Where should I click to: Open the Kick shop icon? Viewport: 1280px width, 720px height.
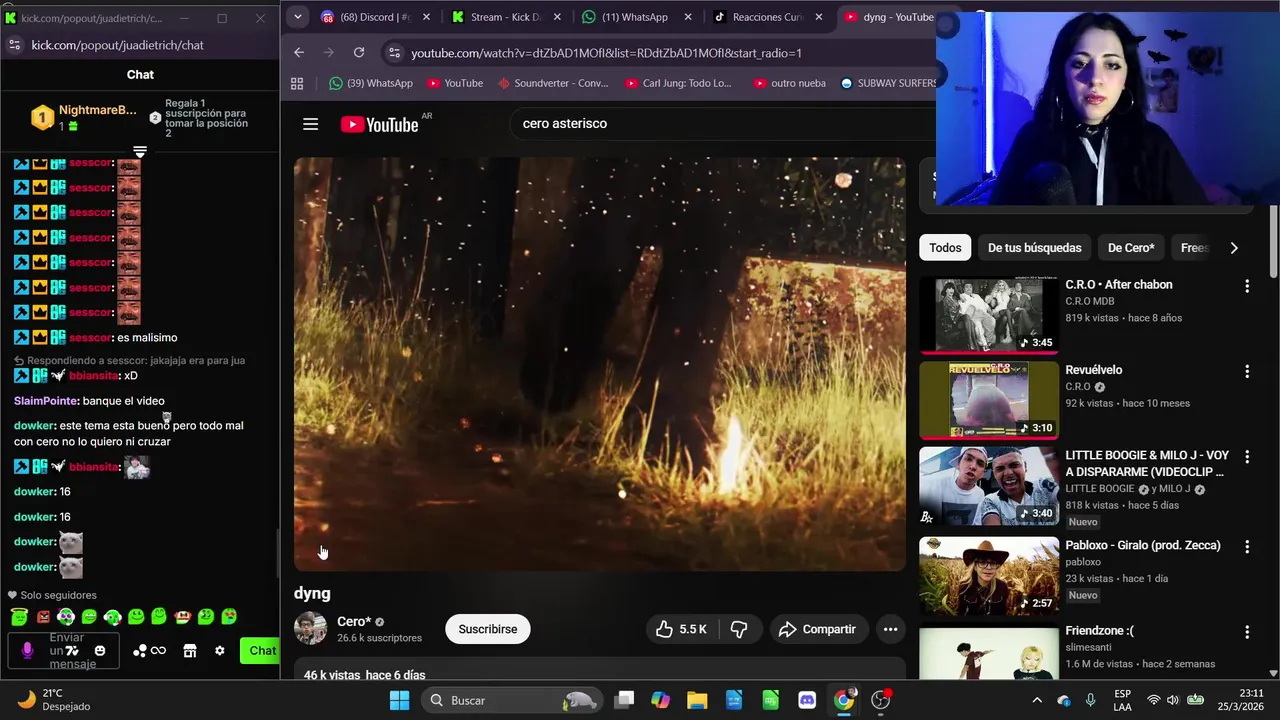click(190, 651)
